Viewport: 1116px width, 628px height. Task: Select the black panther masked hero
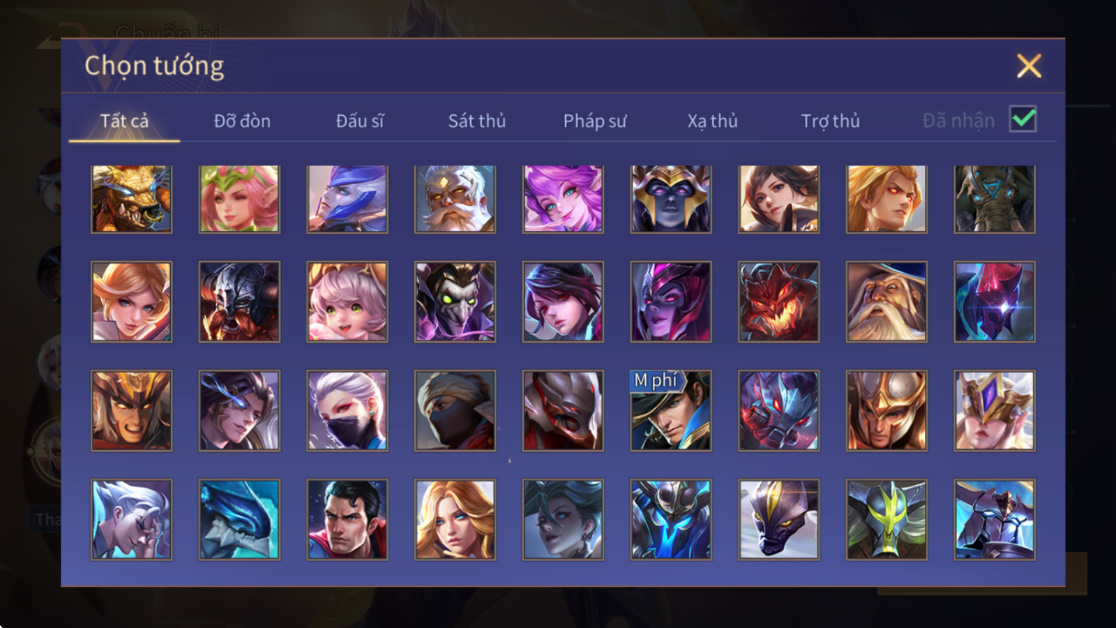779,519
